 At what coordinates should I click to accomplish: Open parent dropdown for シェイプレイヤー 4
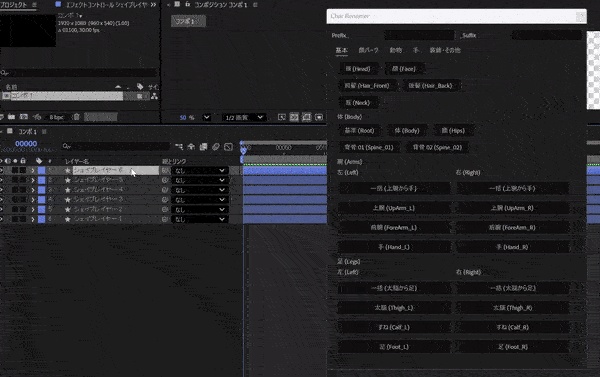pyautogui.click(x=200, y=190)
